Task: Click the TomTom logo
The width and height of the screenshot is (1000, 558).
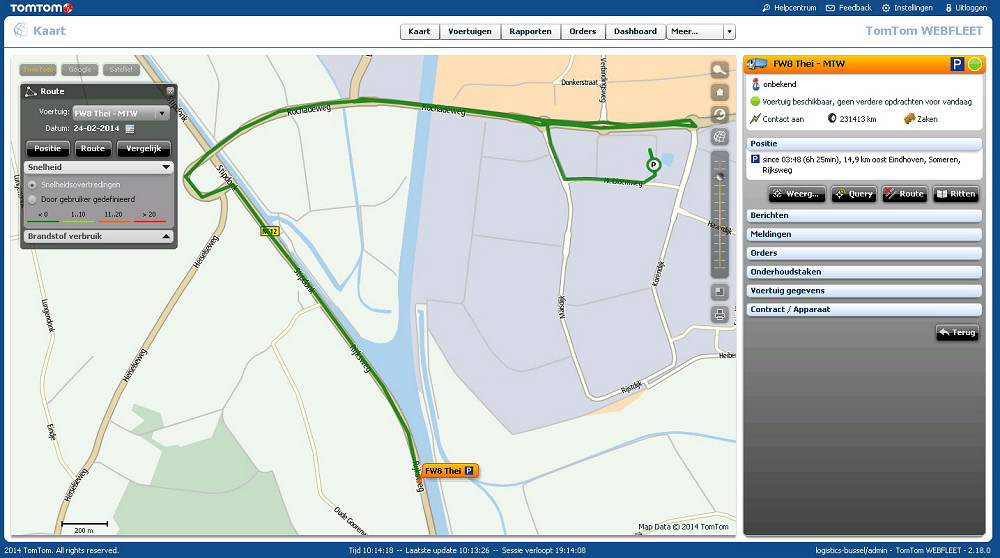Action: tap(41, 8)
